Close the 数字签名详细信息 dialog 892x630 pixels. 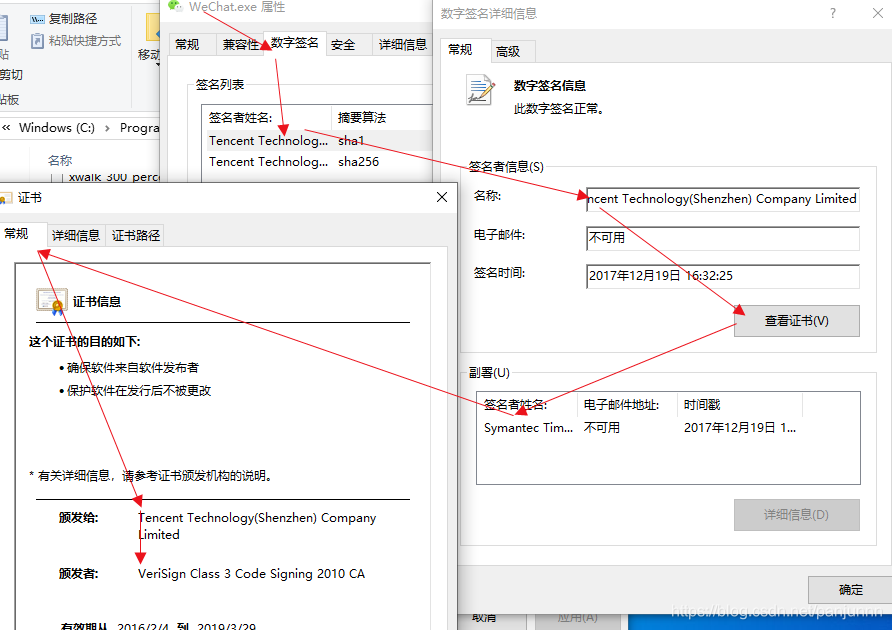[878, 13]
